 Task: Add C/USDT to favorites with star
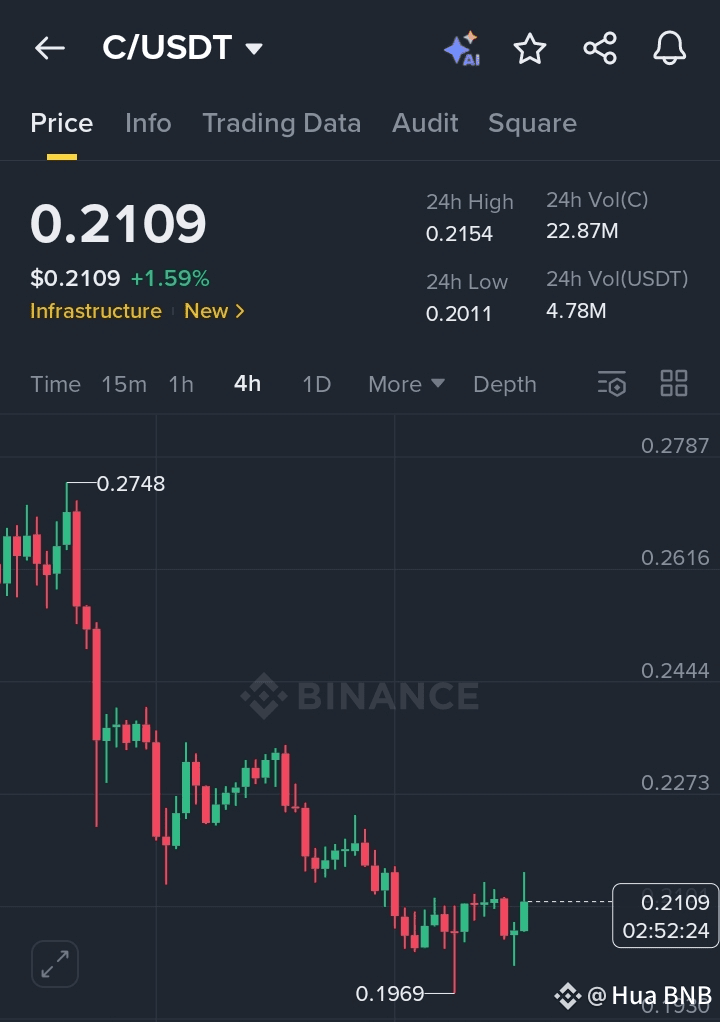(530, 49)
